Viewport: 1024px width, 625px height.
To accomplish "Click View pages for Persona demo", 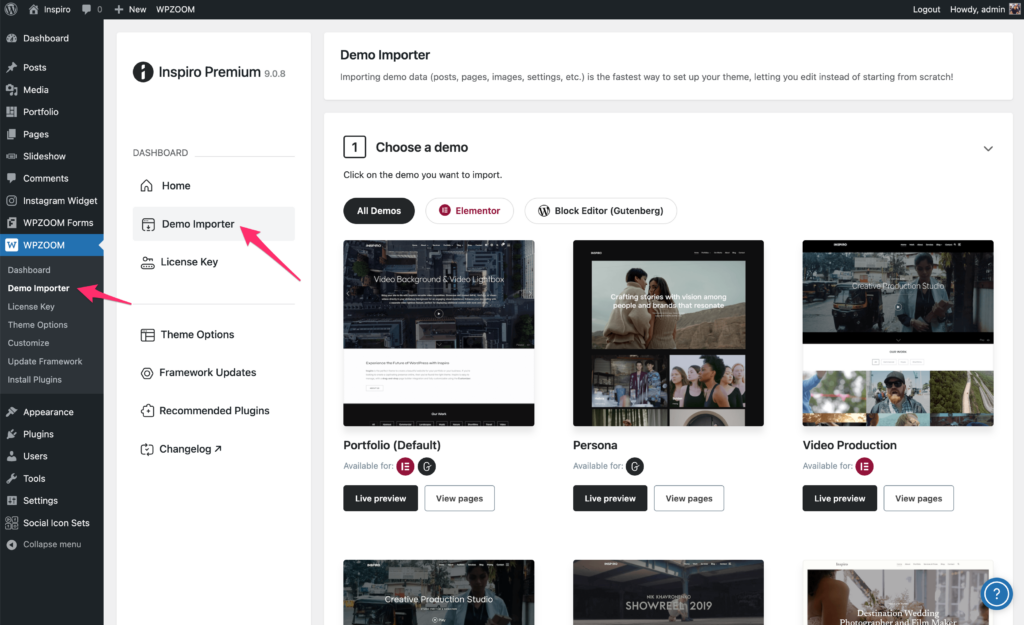I will (688, 498).
